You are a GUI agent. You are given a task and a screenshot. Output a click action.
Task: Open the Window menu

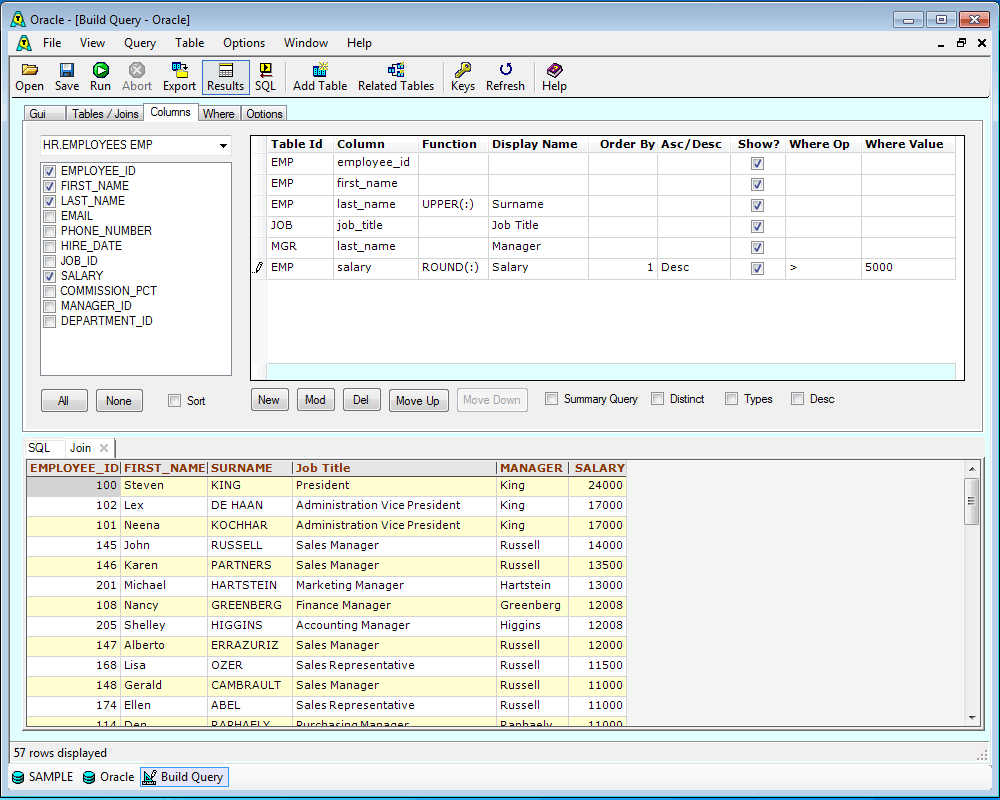pos(305,43)
